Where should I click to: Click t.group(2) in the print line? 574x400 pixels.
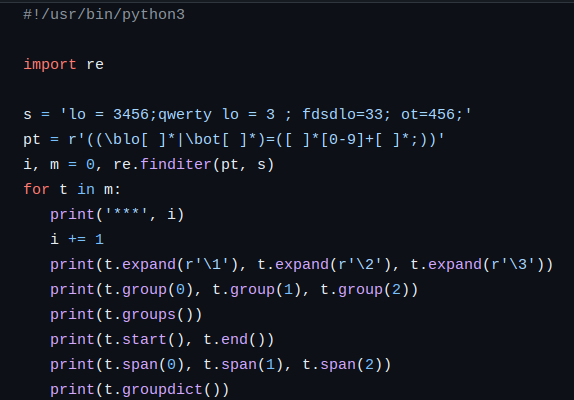[365, 290]
